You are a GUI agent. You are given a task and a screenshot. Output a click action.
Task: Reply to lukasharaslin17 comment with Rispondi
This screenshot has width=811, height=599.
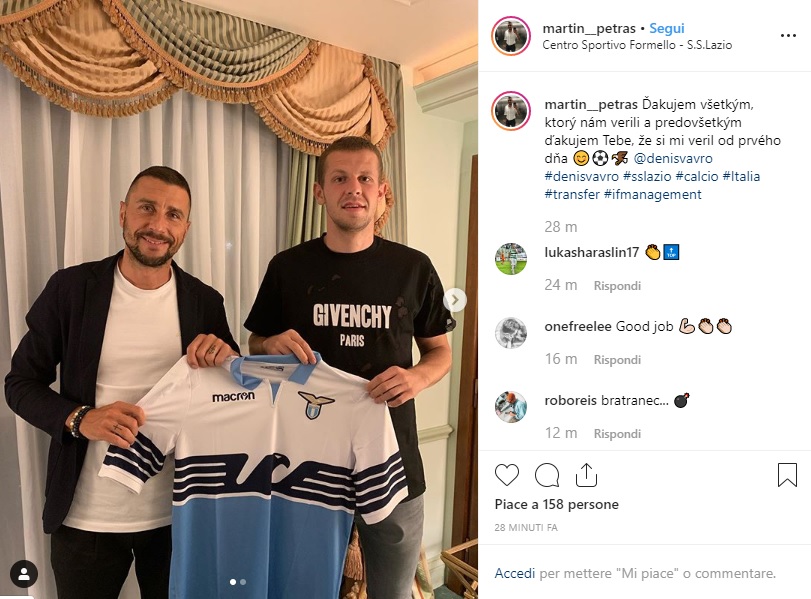pyautogui.click(x=617, y=286)
